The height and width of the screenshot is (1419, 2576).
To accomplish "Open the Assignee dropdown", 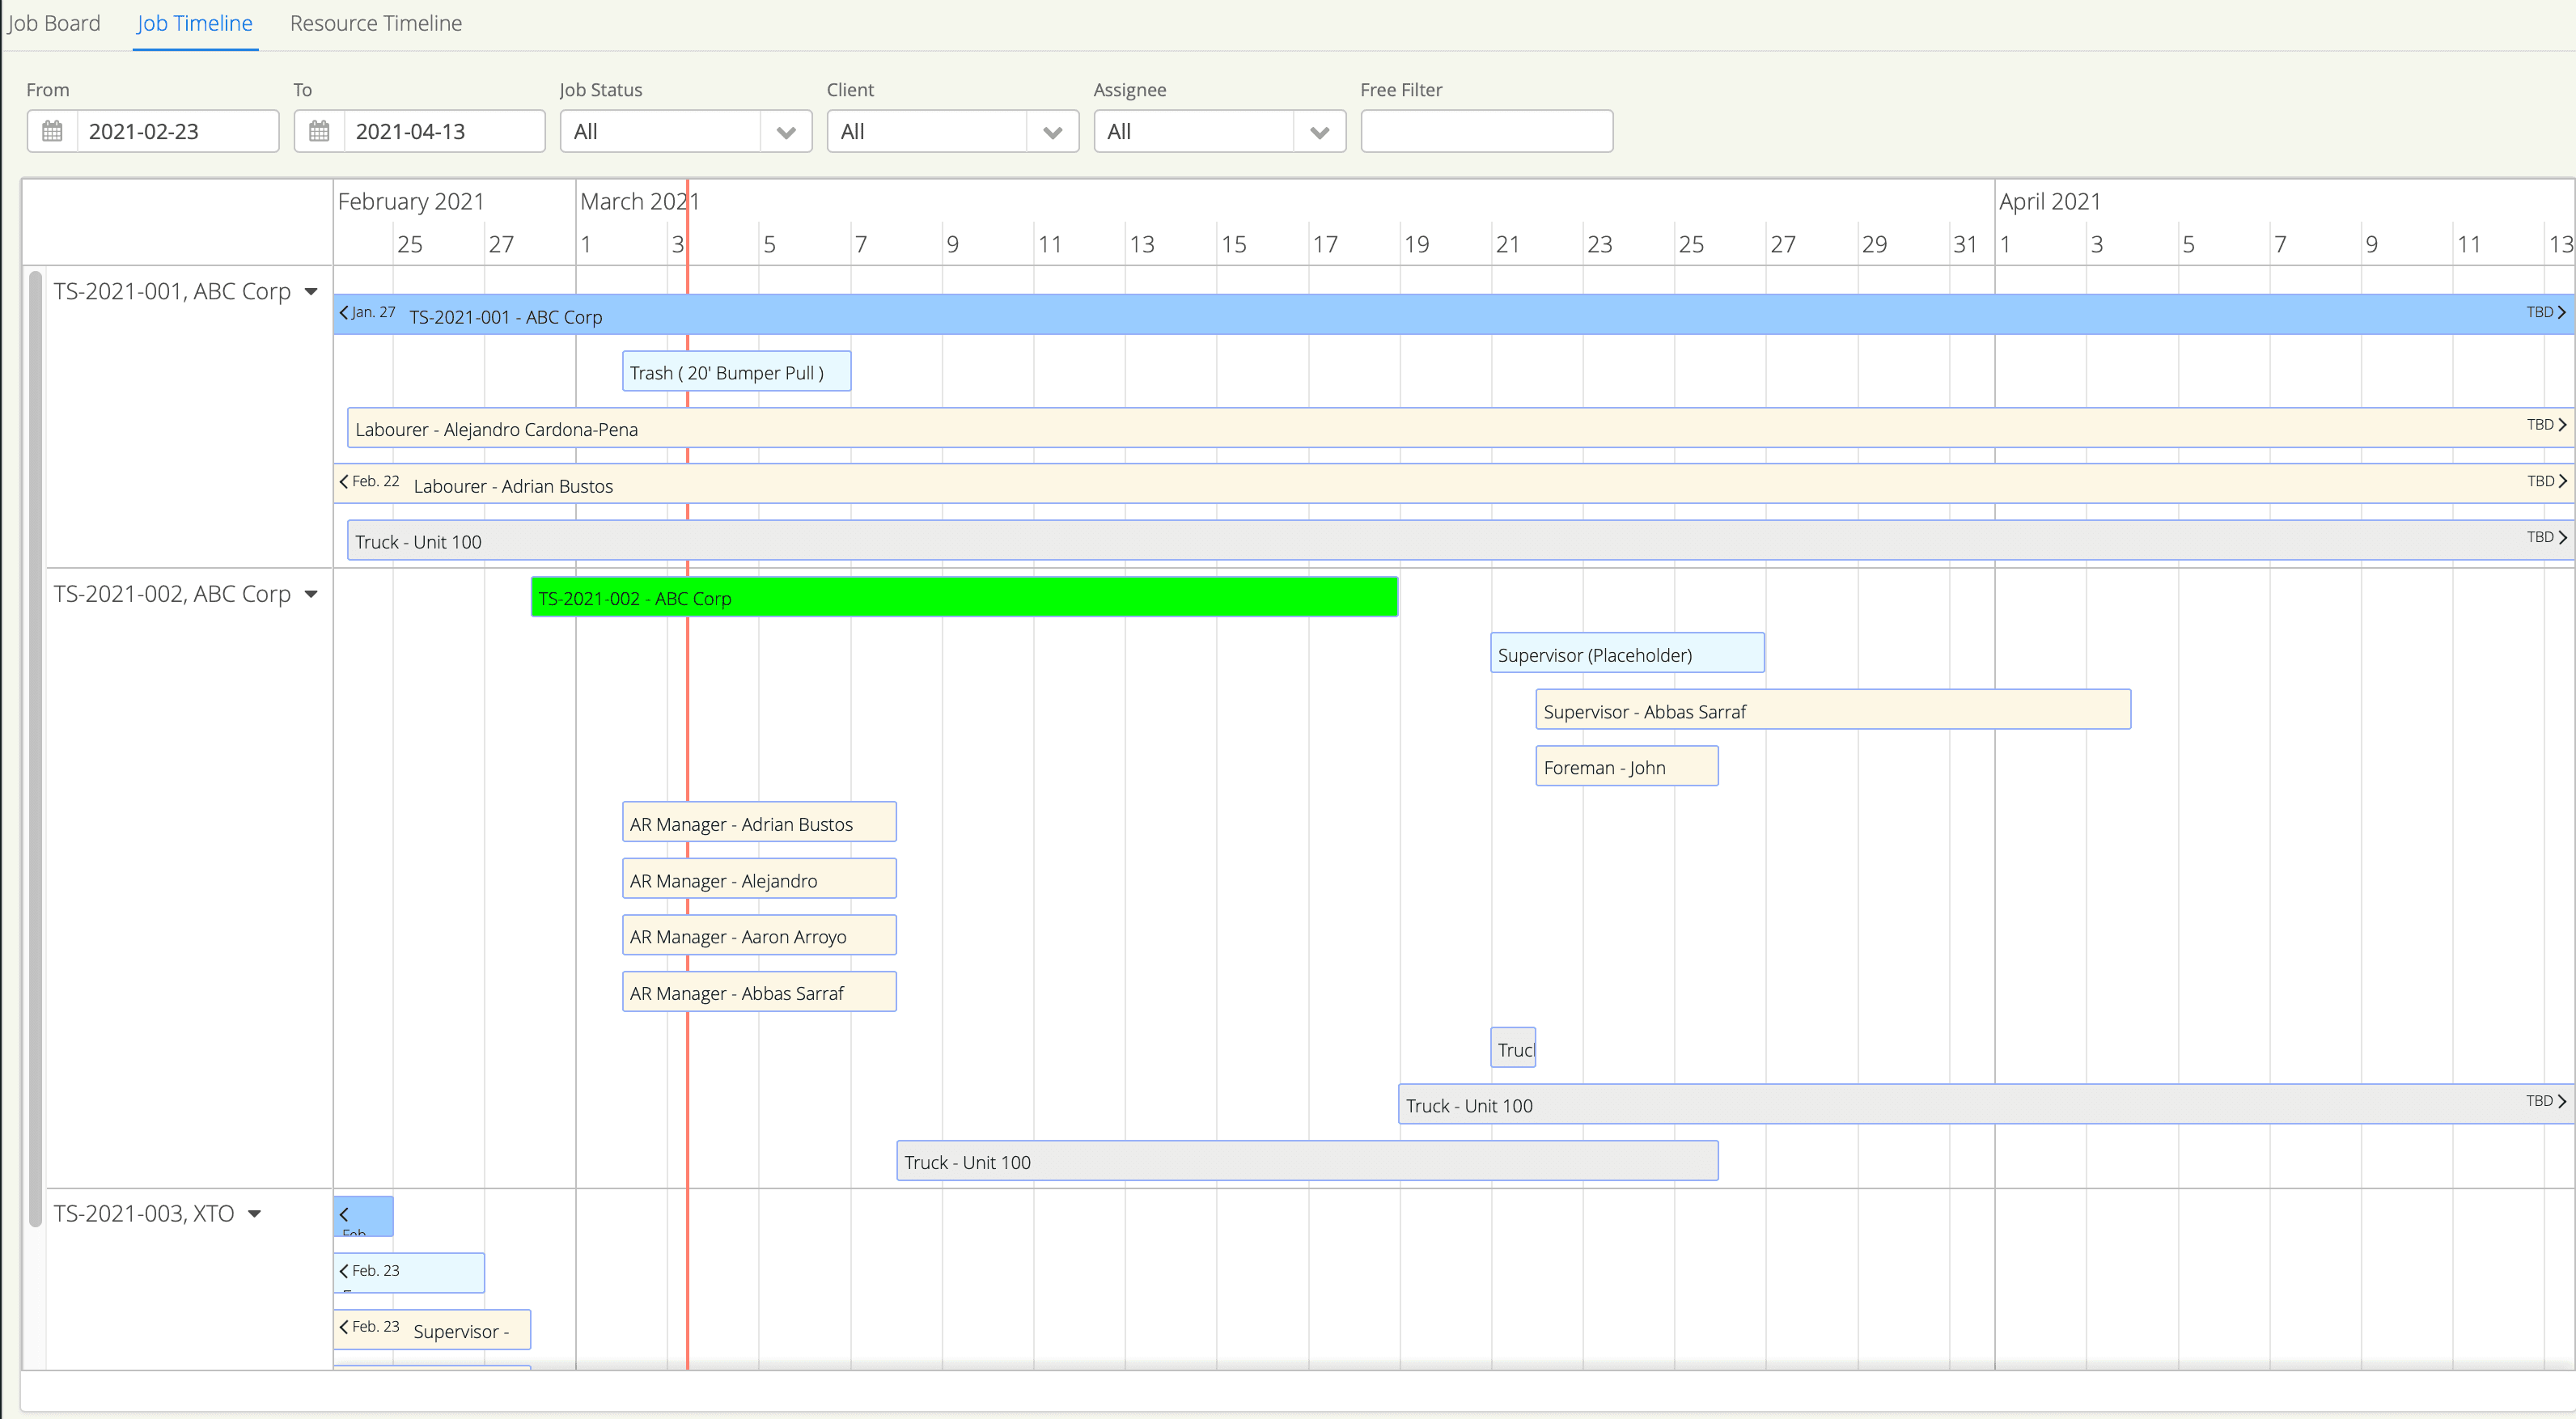I will coord(1320,131).
